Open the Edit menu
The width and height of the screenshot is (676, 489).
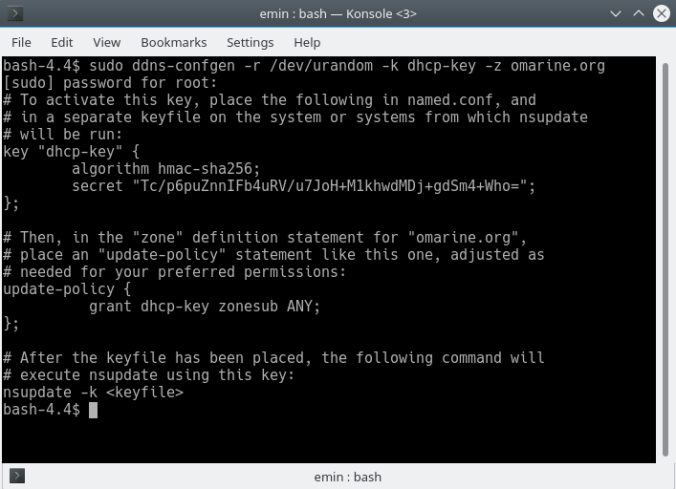[x=62, y=42]
